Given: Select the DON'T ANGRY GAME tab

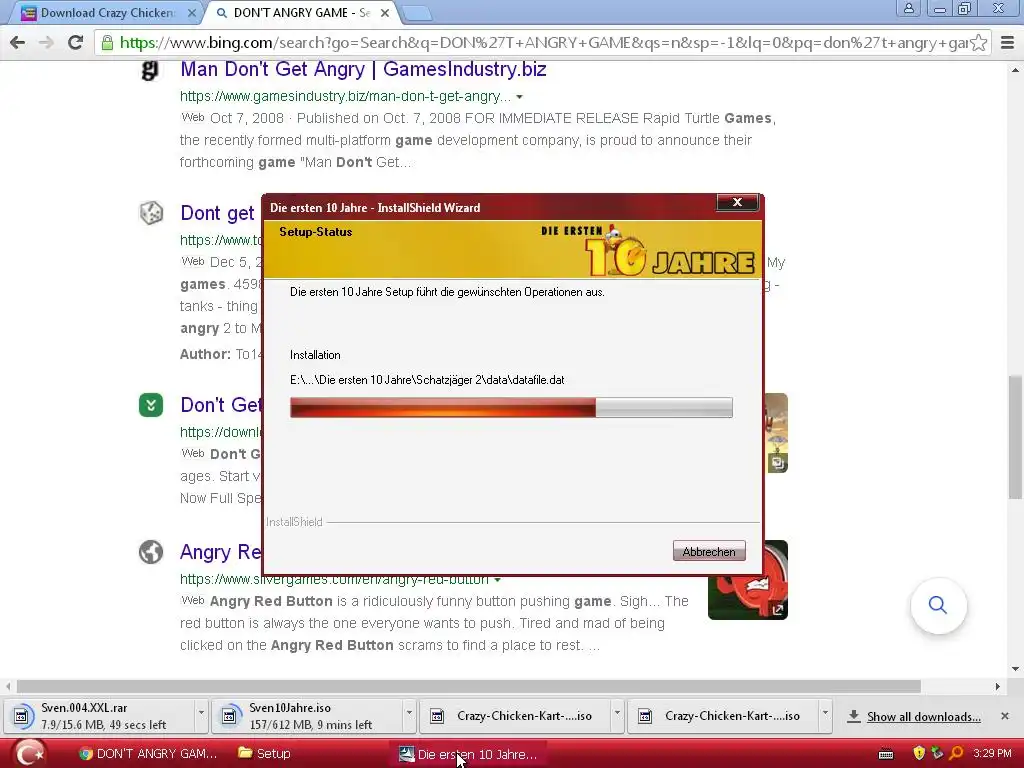Looking at the screenshot, I should point(302,12).
